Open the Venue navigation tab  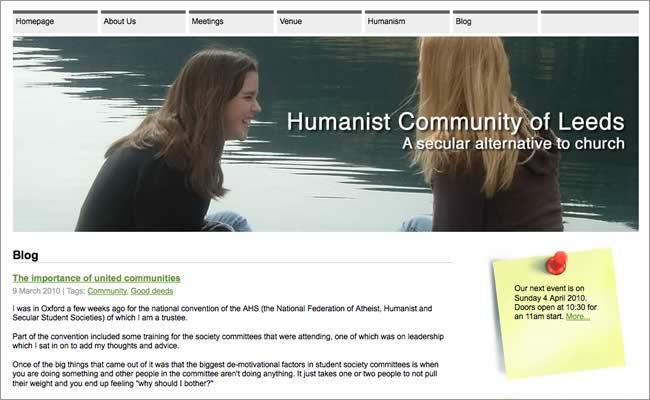(x=318, y=21)
